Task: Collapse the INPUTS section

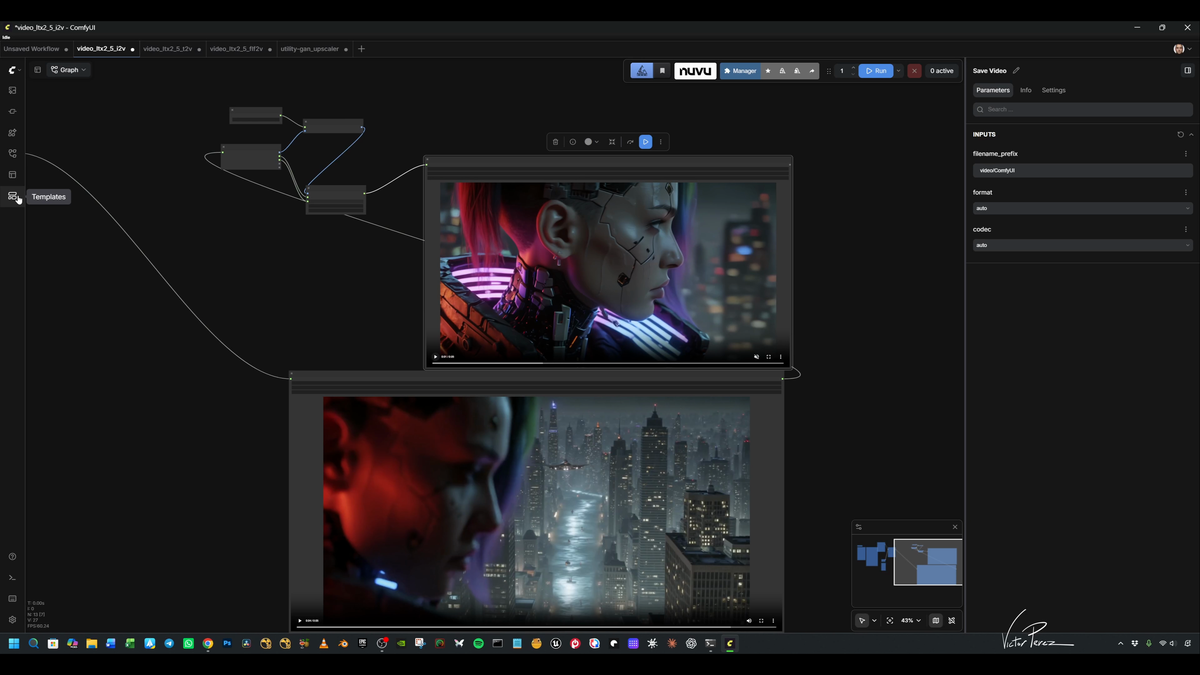Action: (1190, 134)
